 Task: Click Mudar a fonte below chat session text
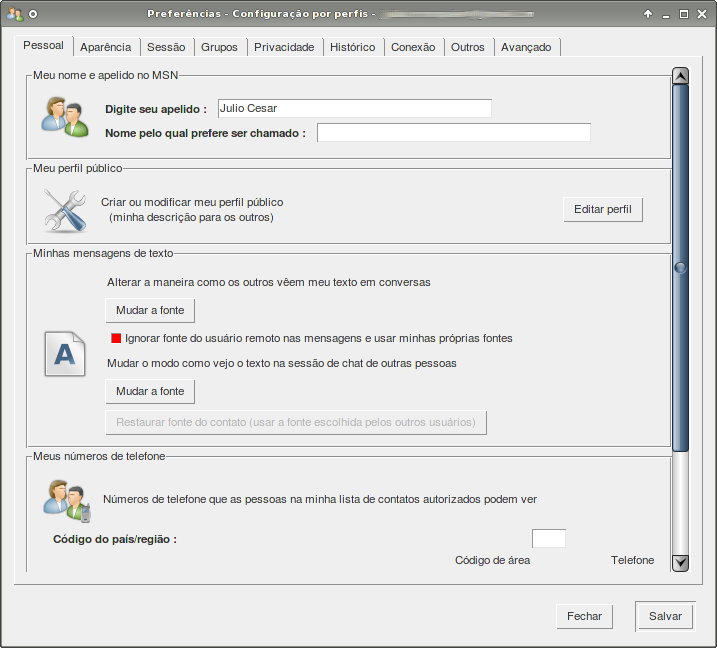150,391
